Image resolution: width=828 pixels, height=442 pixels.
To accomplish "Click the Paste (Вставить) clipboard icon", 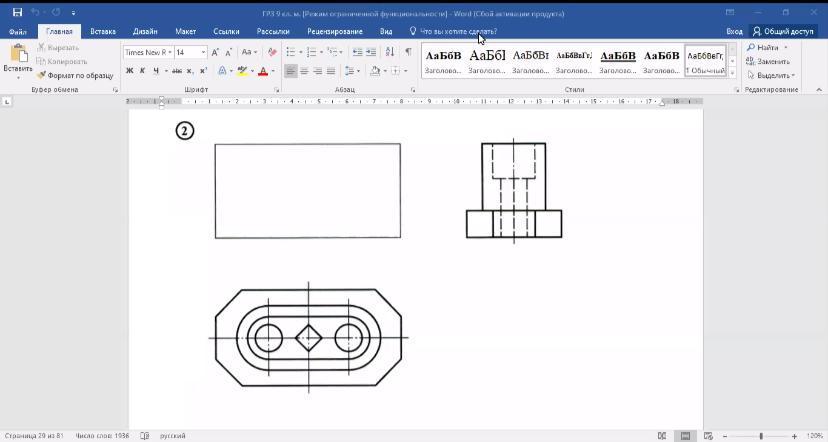I will pyautogui.click(x=17, y=57).
